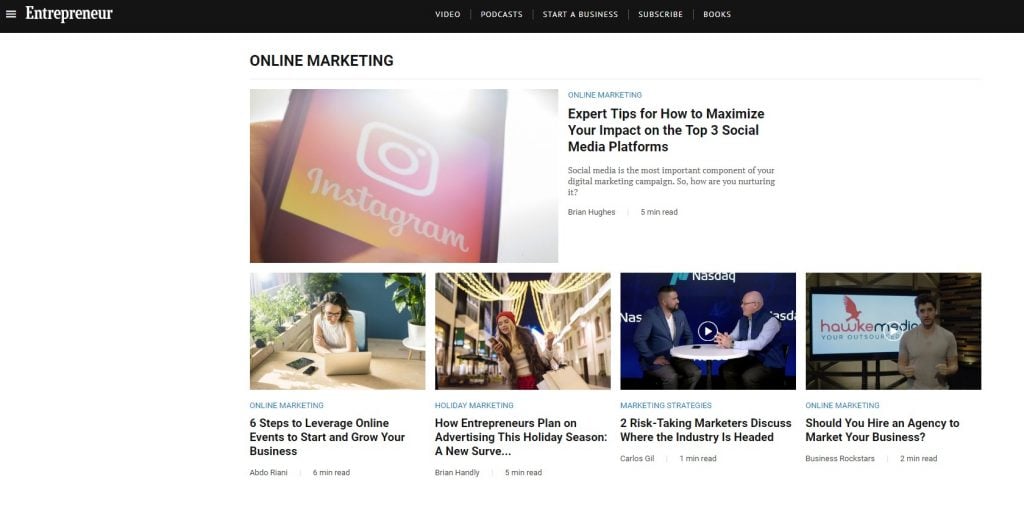
Task: Select Start a Business nav link
Action: pos(580,14)
